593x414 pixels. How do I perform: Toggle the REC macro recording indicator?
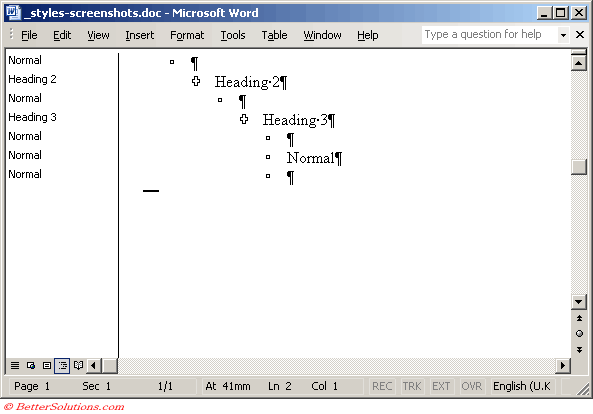[x=382, y=386]
